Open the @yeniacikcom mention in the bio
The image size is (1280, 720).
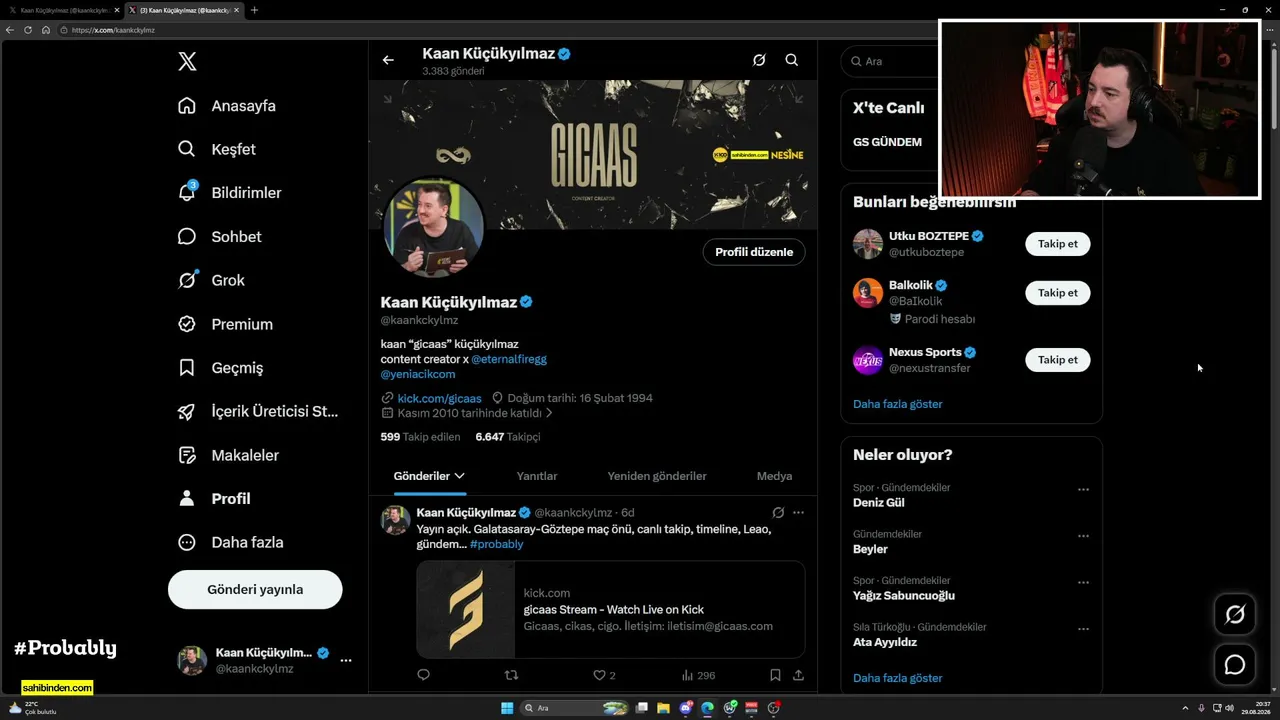click(418, 374)
